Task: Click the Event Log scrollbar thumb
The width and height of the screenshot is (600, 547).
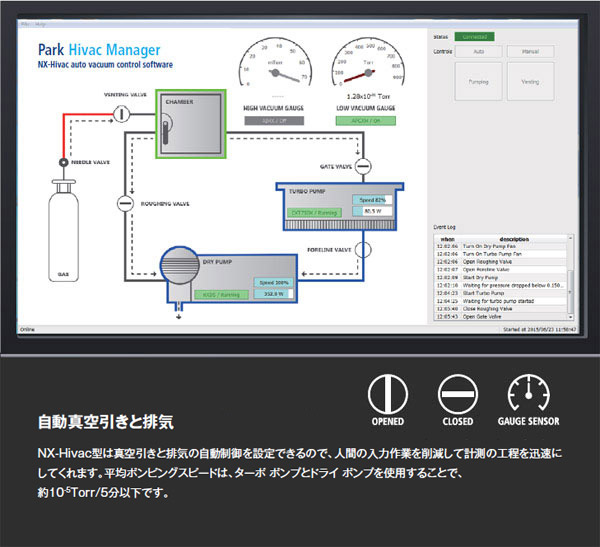Action: coord(570,291)
